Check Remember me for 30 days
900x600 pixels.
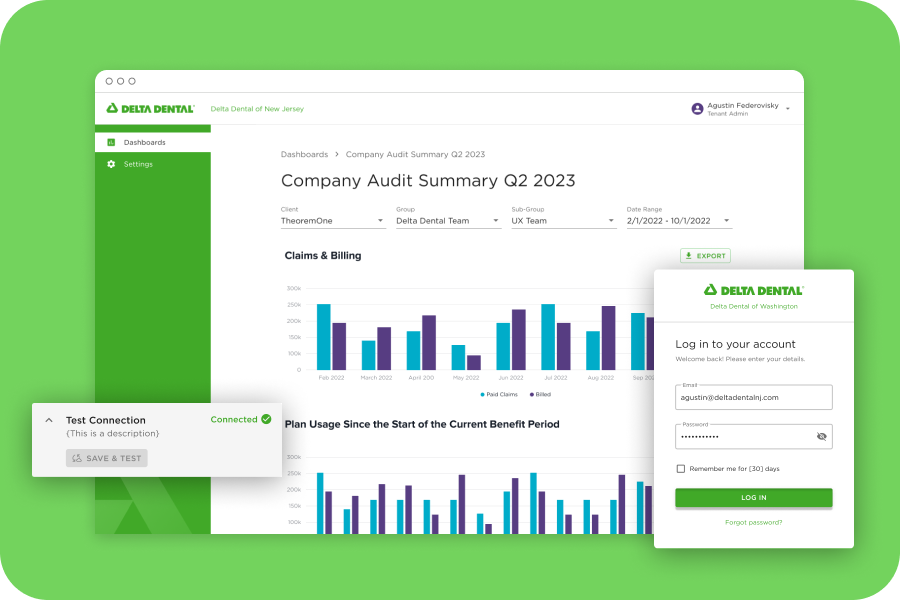click(681, 468)
